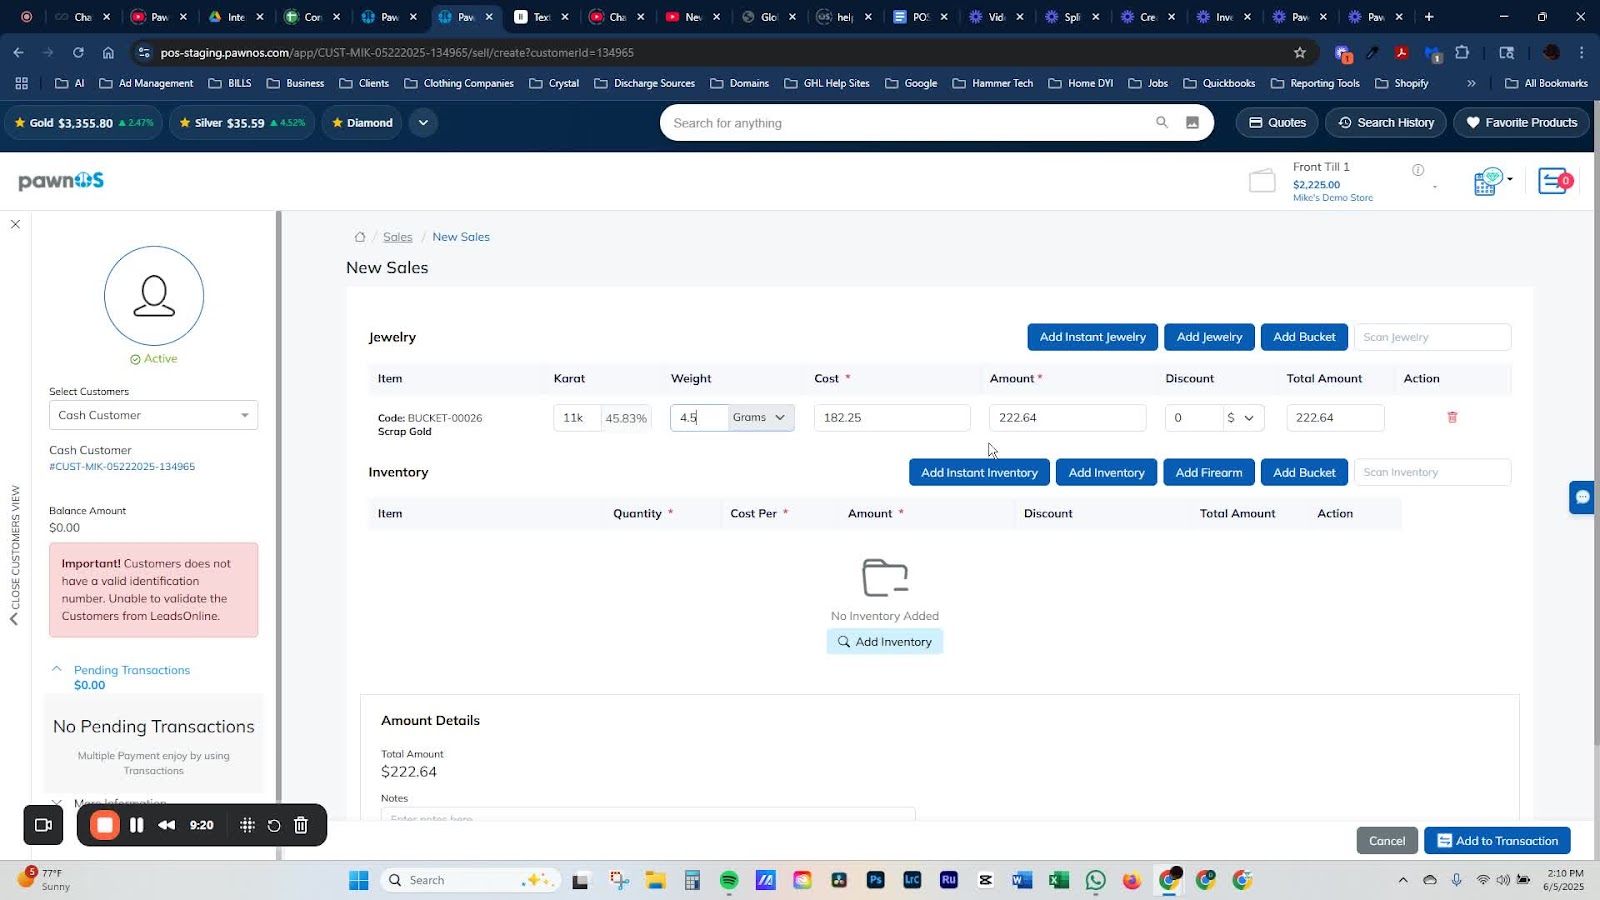Viewport: 1600px width, 900px height.
Task: Go to the home breadcrumb icon
Action: click(360, 237)
